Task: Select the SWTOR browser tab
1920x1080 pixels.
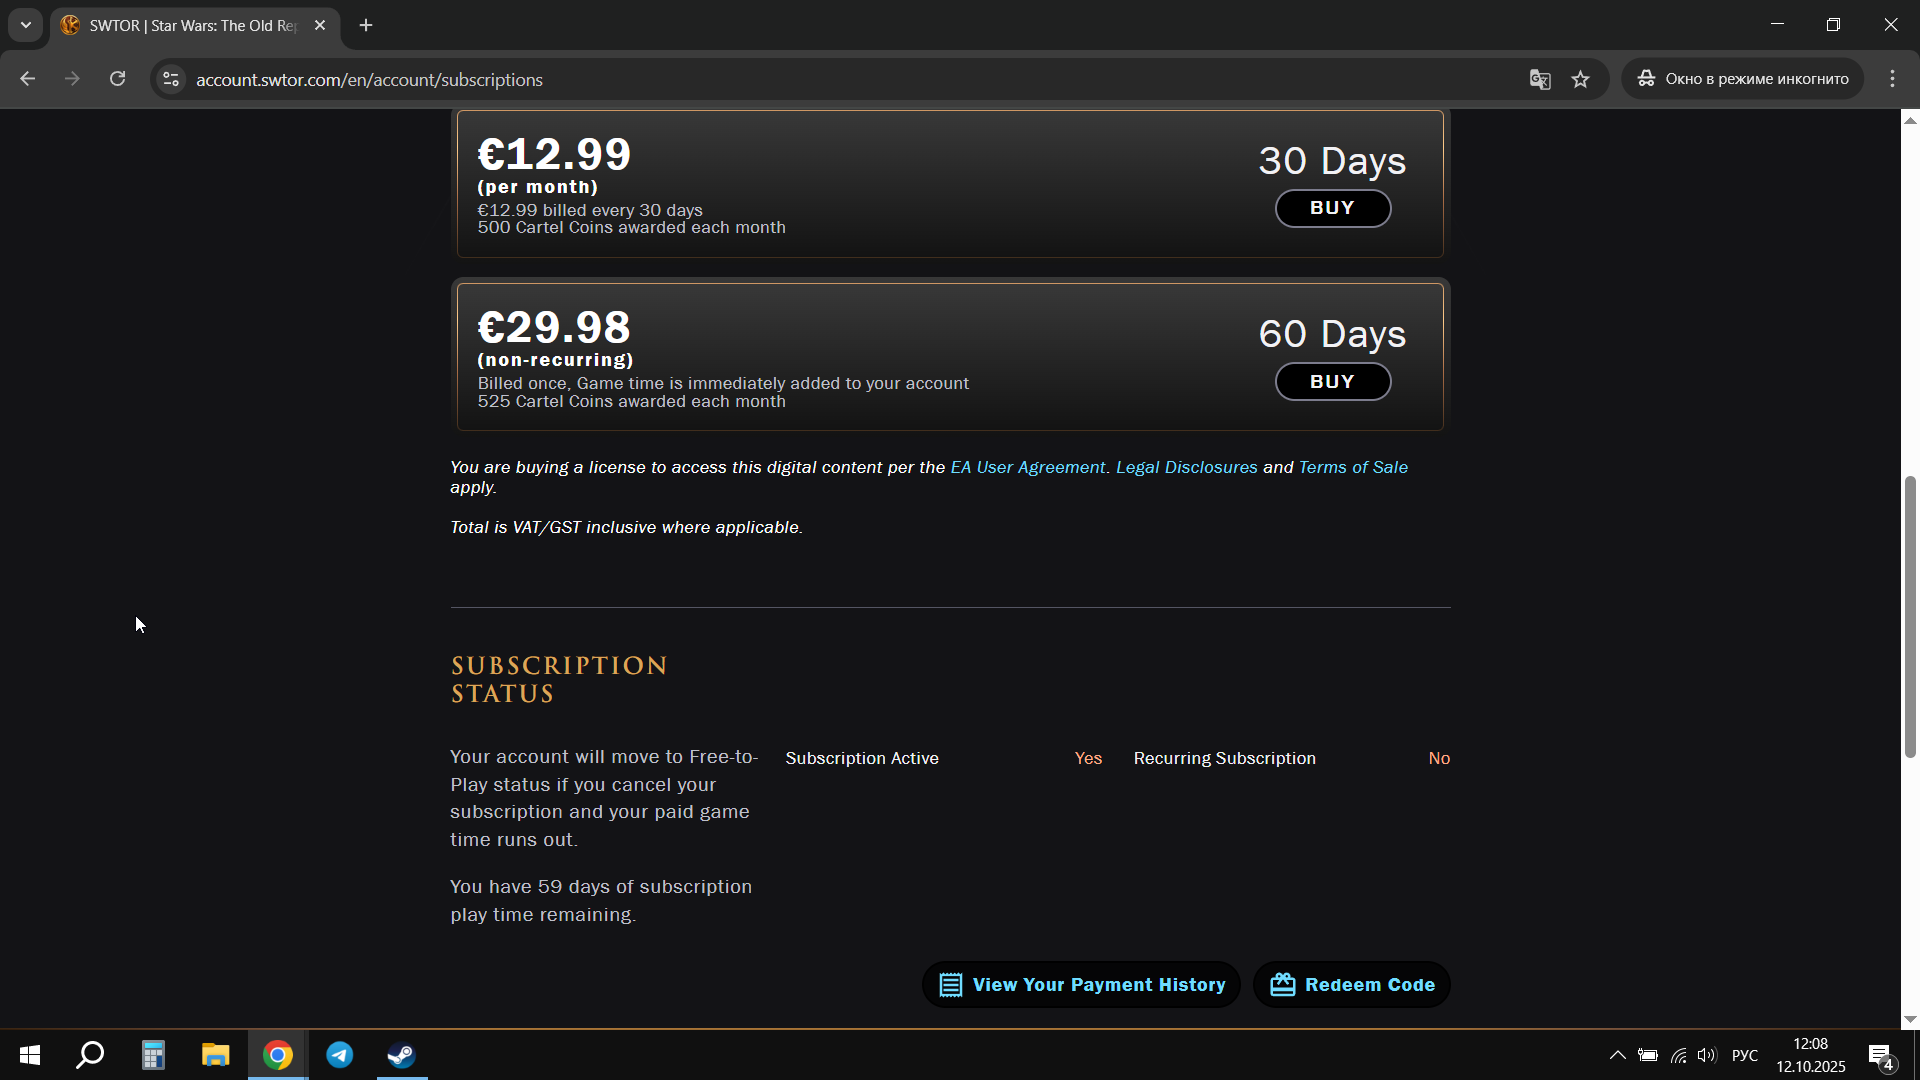Action: [x=190, y=26]
